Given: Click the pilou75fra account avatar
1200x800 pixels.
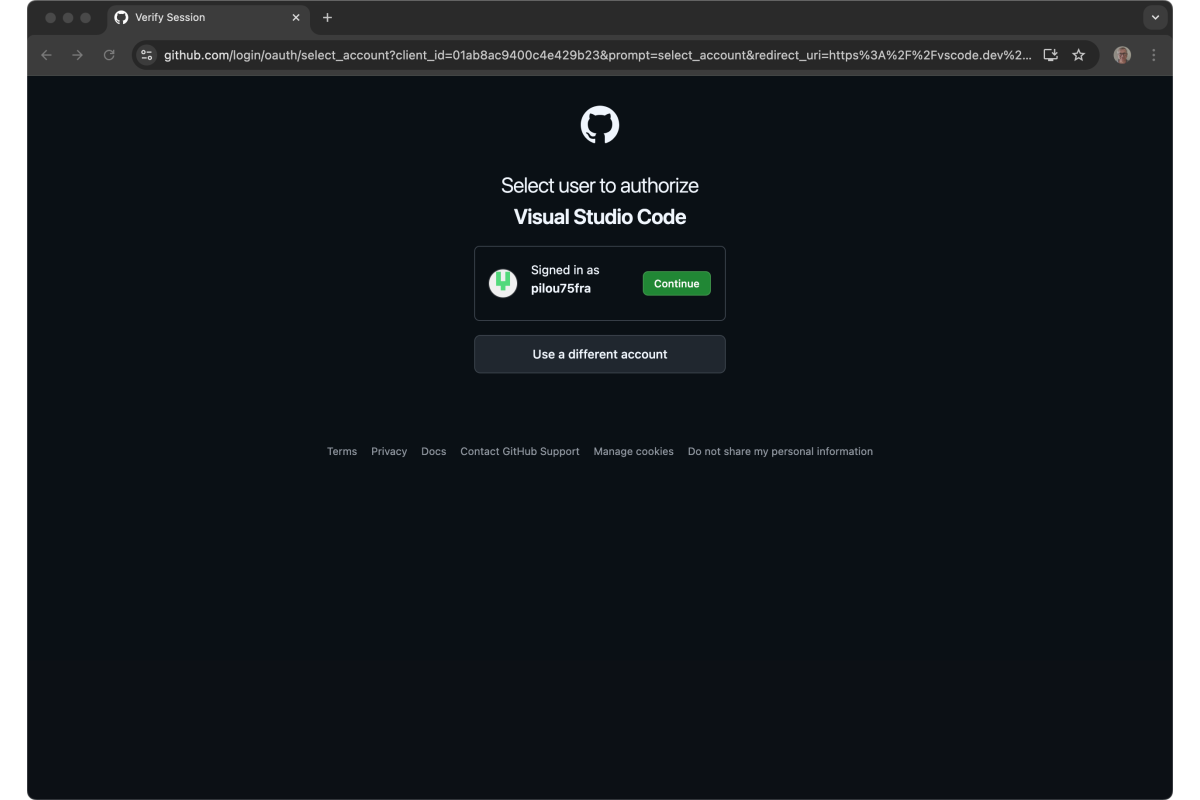Looking at the screenshot, I should pos(500,283).
